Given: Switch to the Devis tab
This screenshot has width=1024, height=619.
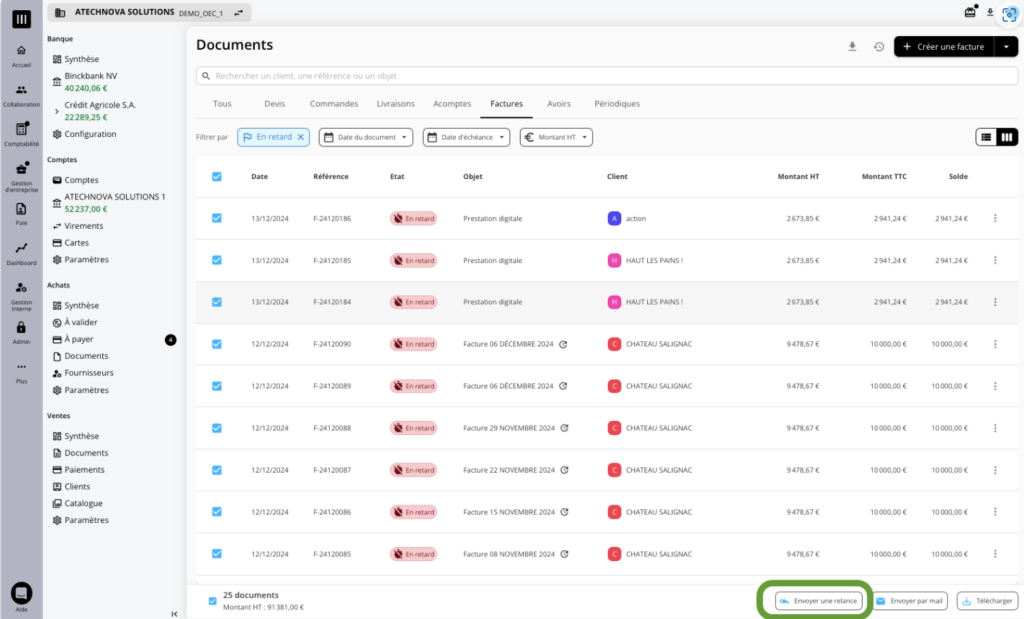Looking at the screenshot, I should (274, 104).
